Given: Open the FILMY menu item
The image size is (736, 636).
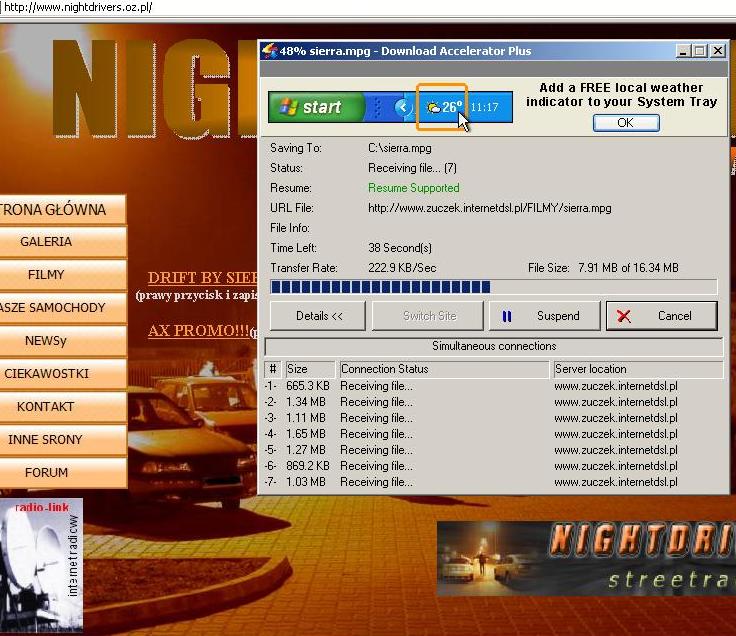Looking at the screenshot, I should pos(63,275).
